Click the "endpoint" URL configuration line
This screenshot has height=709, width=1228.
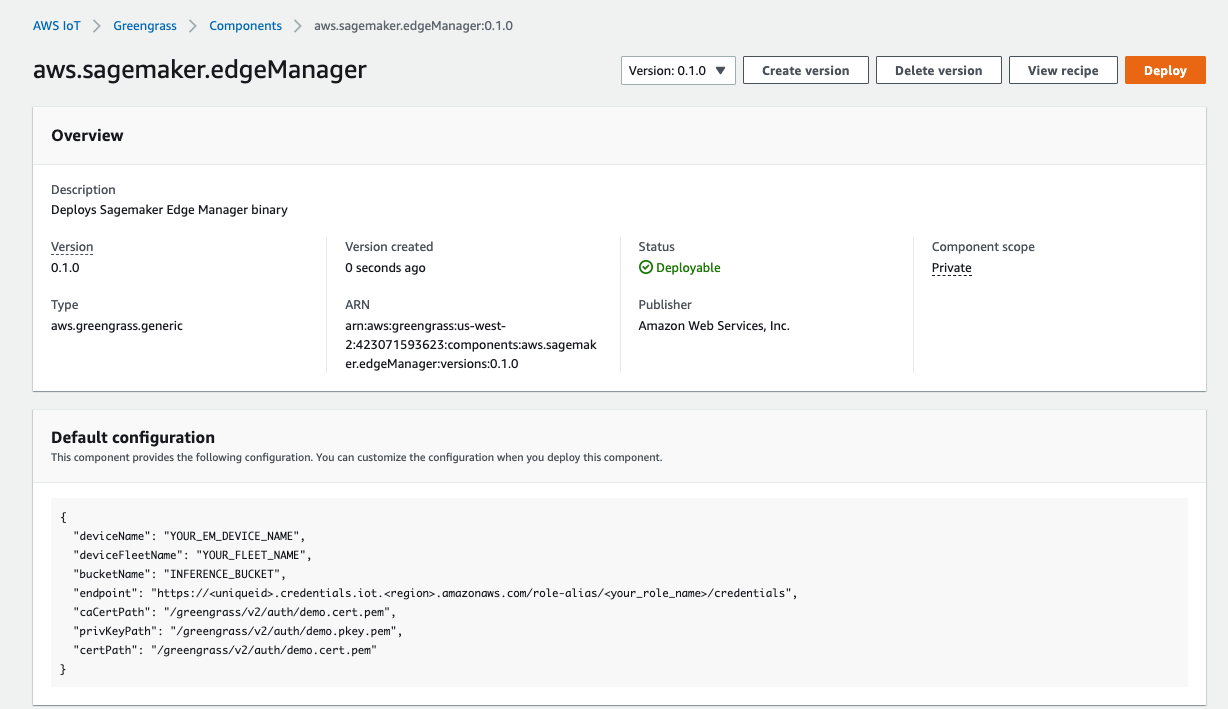coord(435,593)
